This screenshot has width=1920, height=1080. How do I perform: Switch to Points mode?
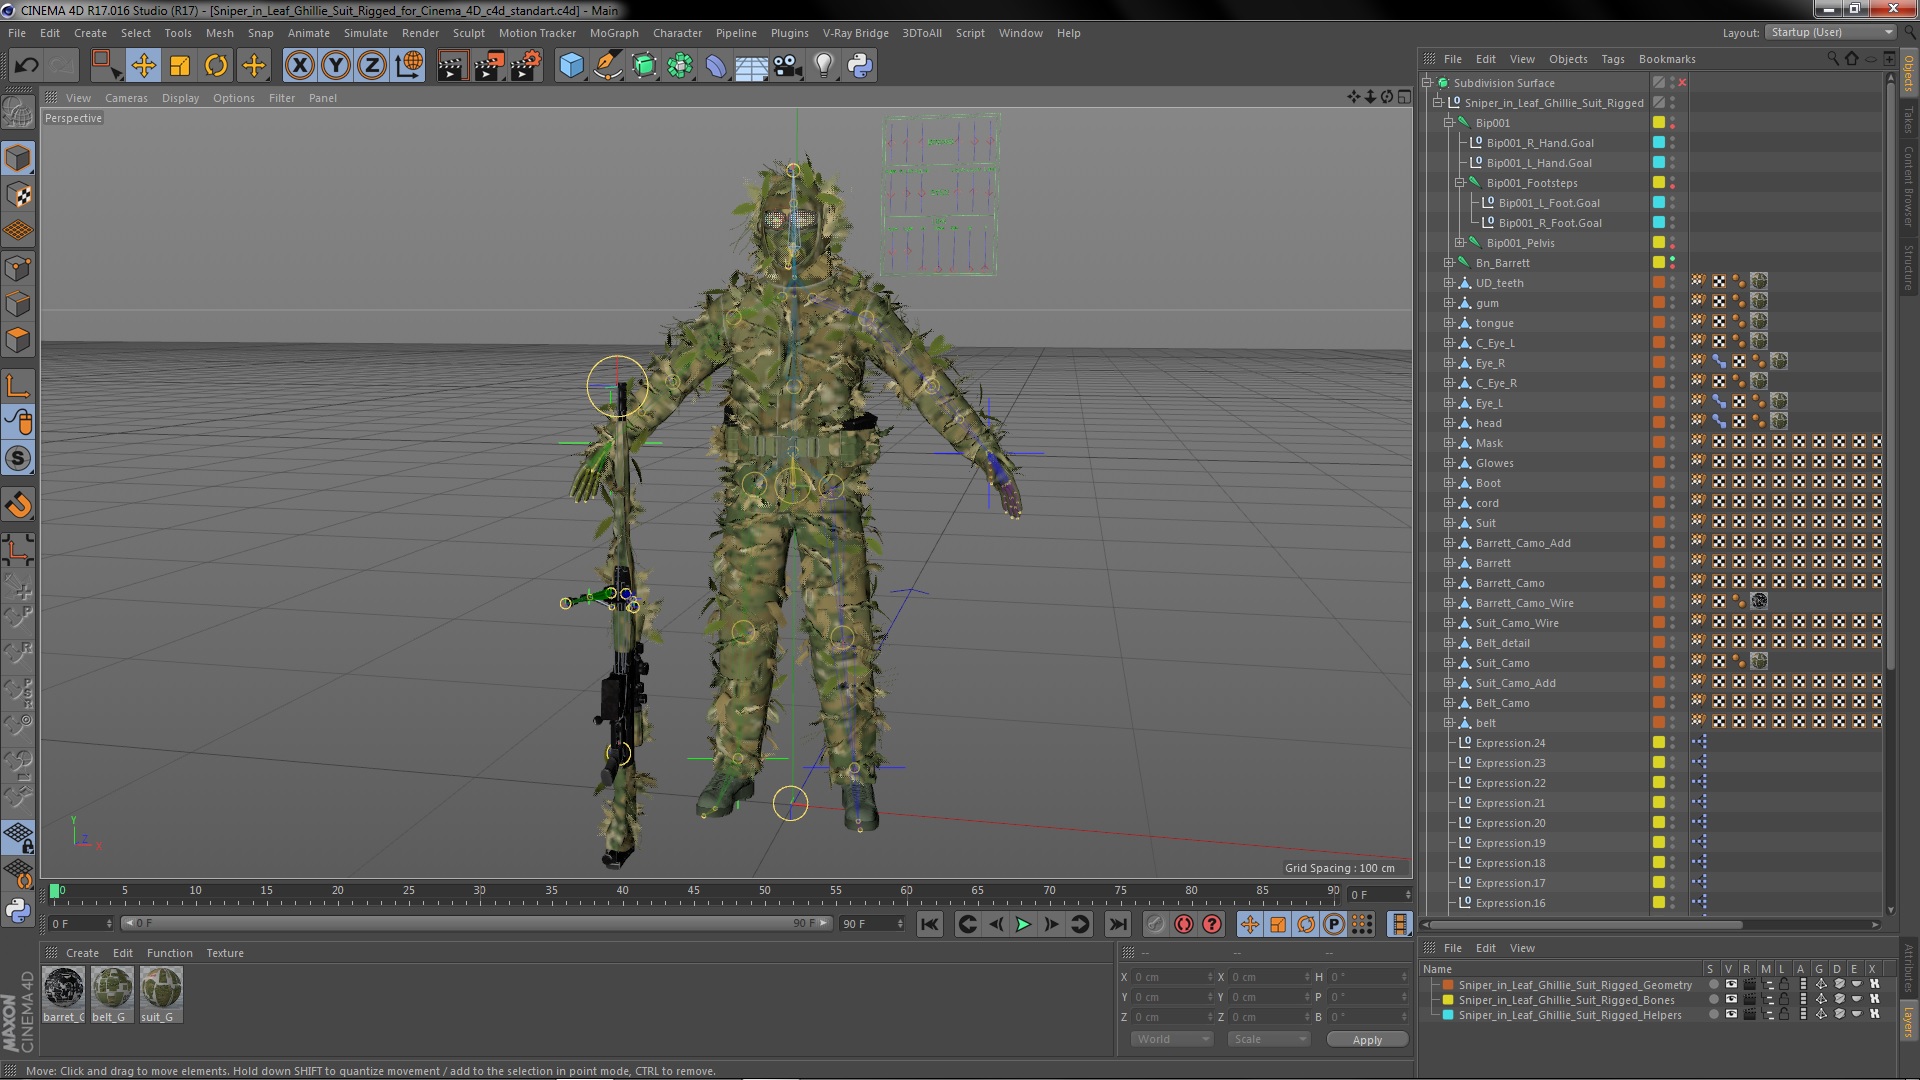(x=18, y=268)
